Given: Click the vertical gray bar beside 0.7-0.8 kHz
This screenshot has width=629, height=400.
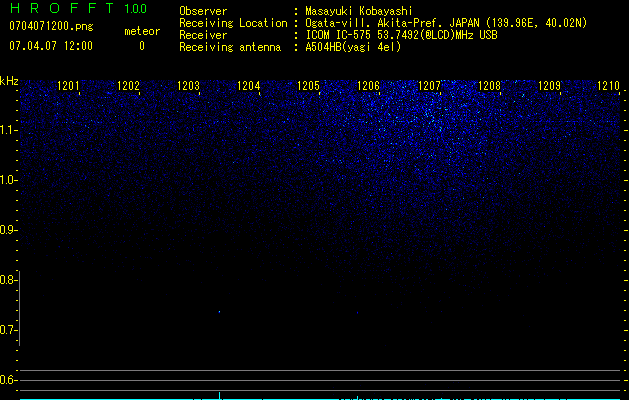Looking at the screenshot, I should (19, 308).
